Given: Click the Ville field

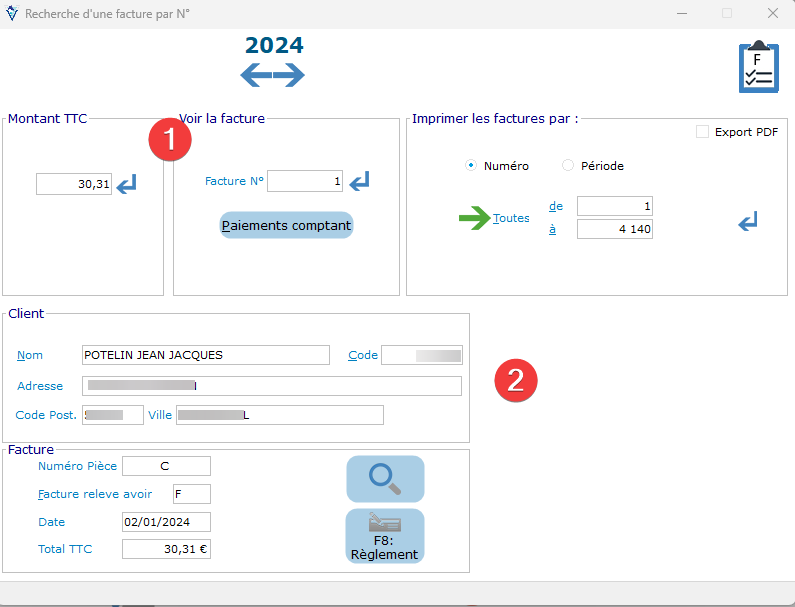Looking at the screenshot, I should click(x=280, y=415).
